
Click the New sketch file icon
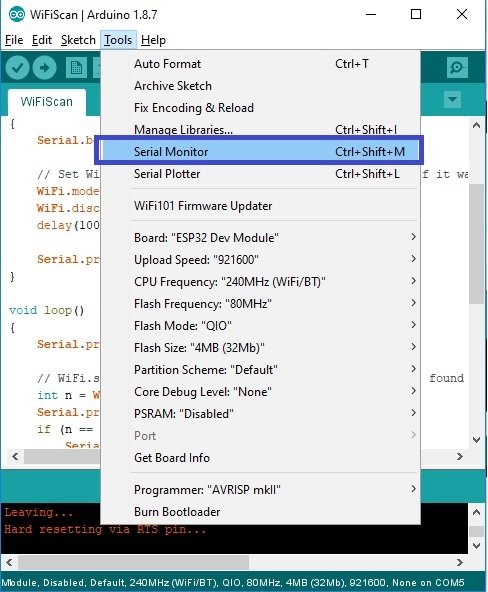(x=76, y=68)
